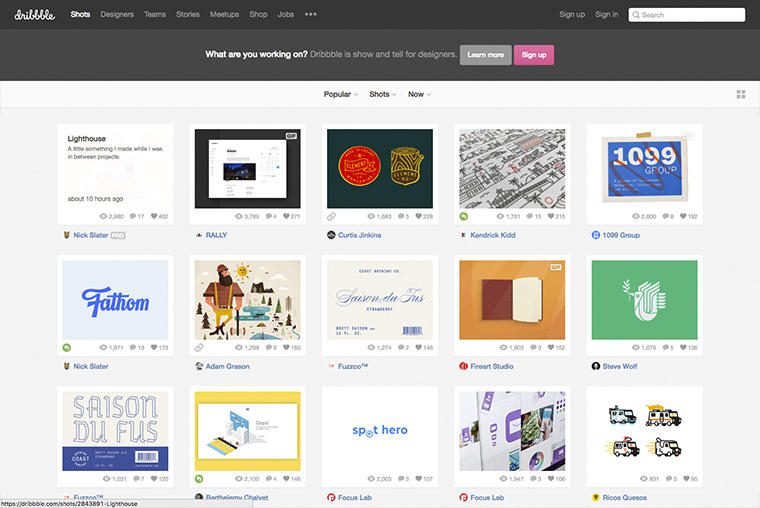The width and height of the screenshot is (760, 508).
Task: Open the Meetups navigation item
Action: point(224,14)
